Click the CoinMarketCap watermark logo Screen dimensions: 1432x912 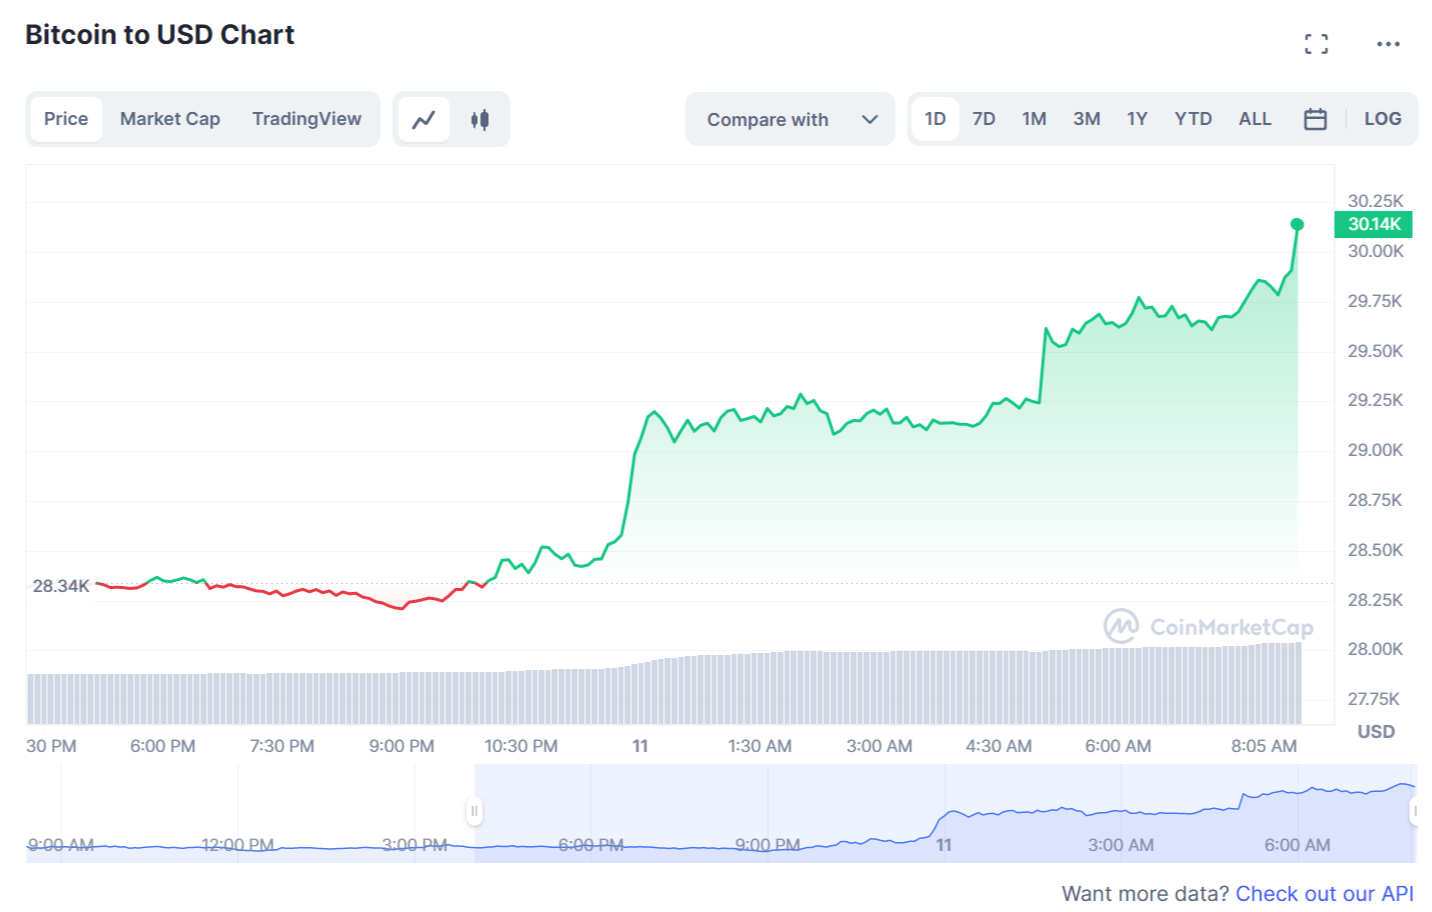coord(1208,627)
